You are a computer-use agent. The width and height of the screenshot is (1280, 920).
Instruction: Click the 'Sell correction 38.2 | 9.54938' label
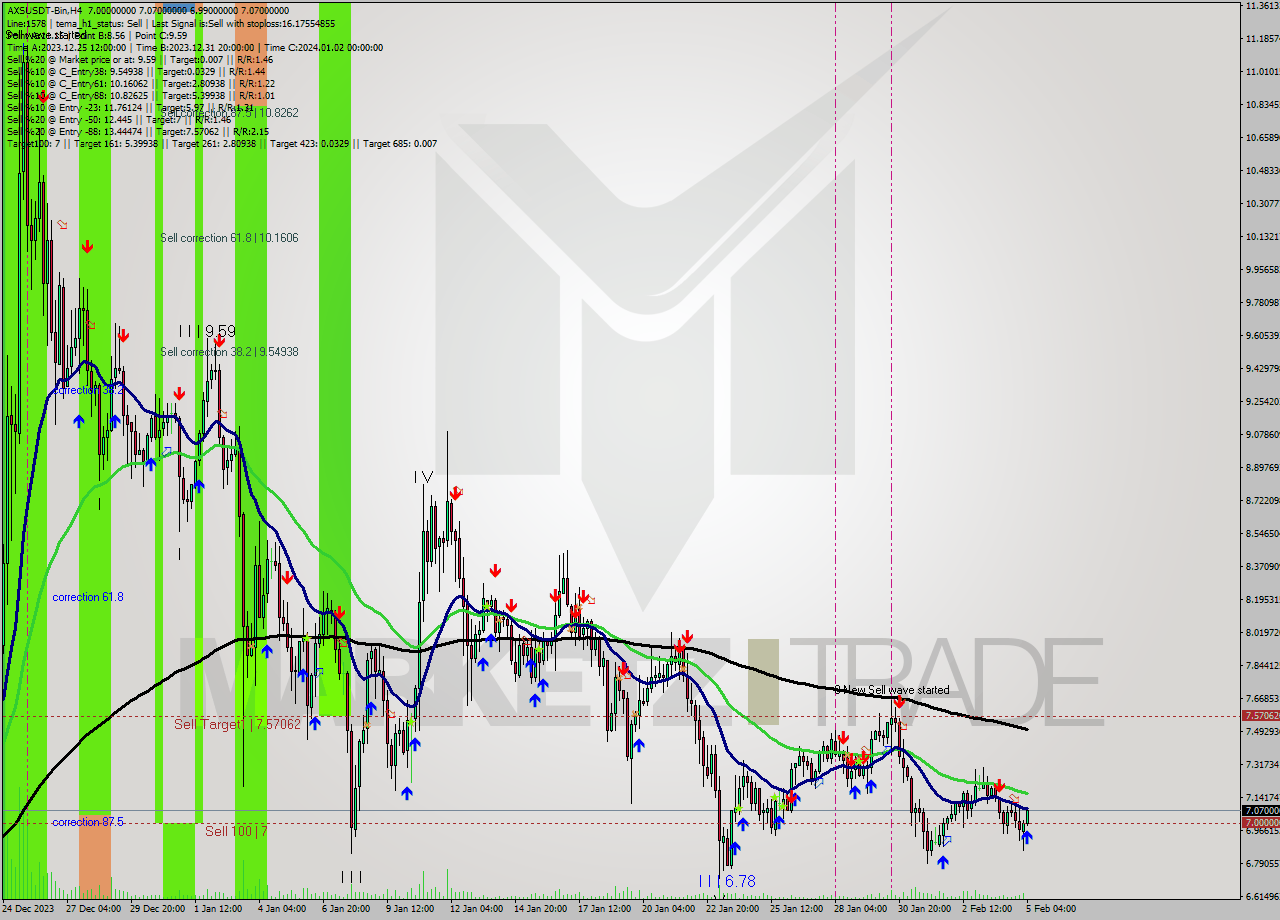pos(229,352)
